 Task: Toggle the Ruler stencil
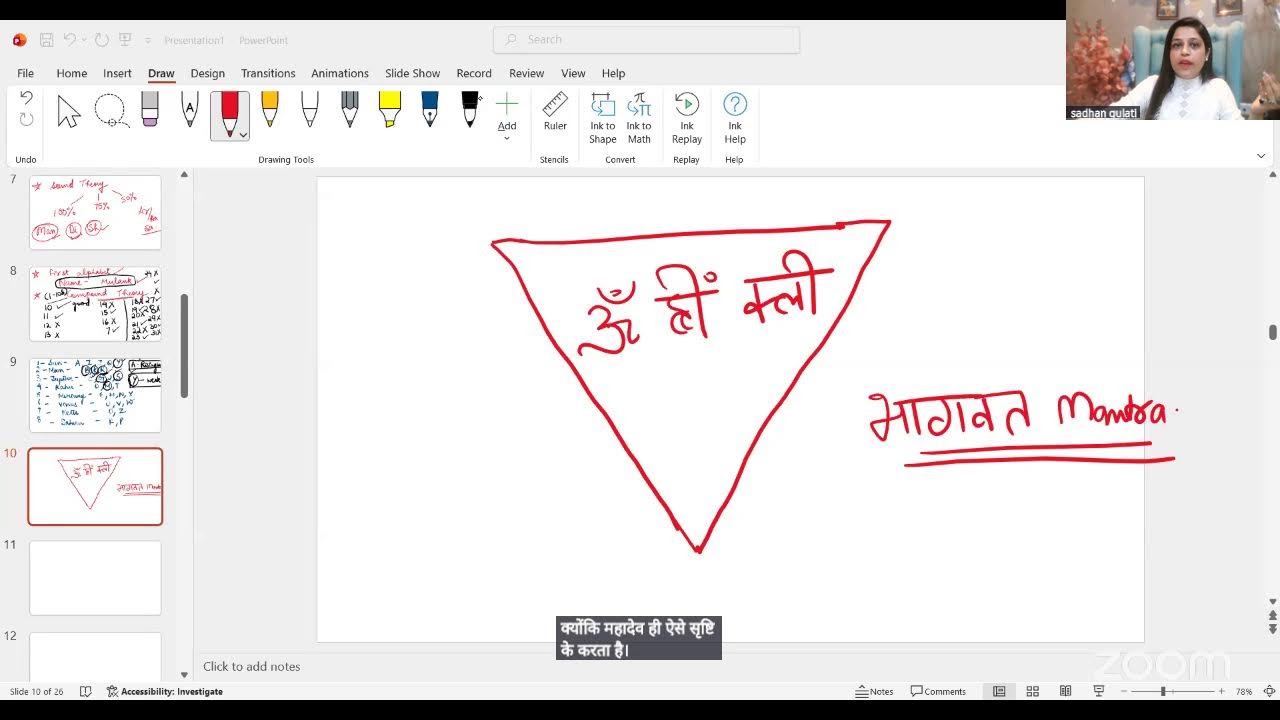(x=555, y=112)
